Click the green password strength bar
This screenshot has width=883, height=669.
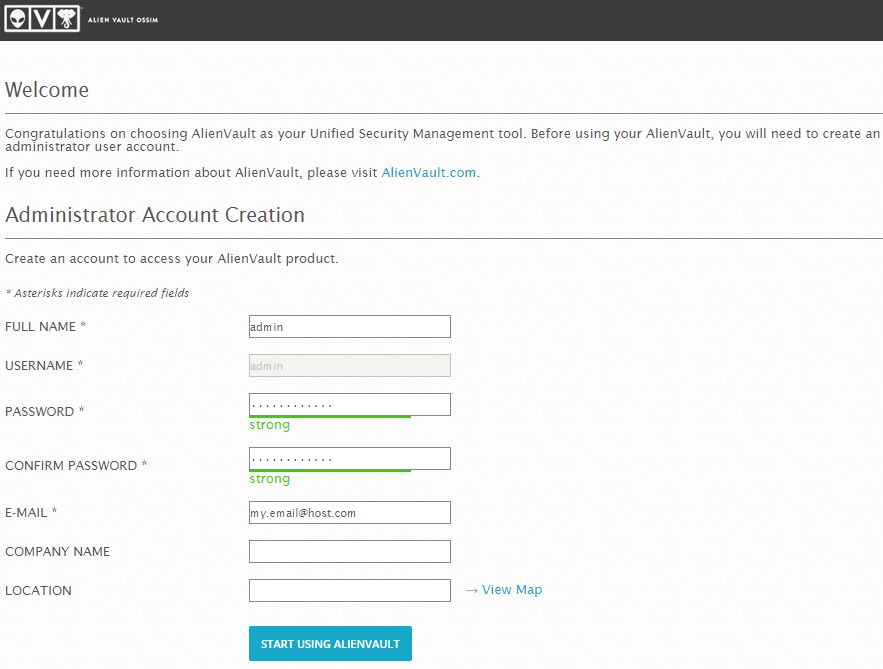[x=330, y=417]
